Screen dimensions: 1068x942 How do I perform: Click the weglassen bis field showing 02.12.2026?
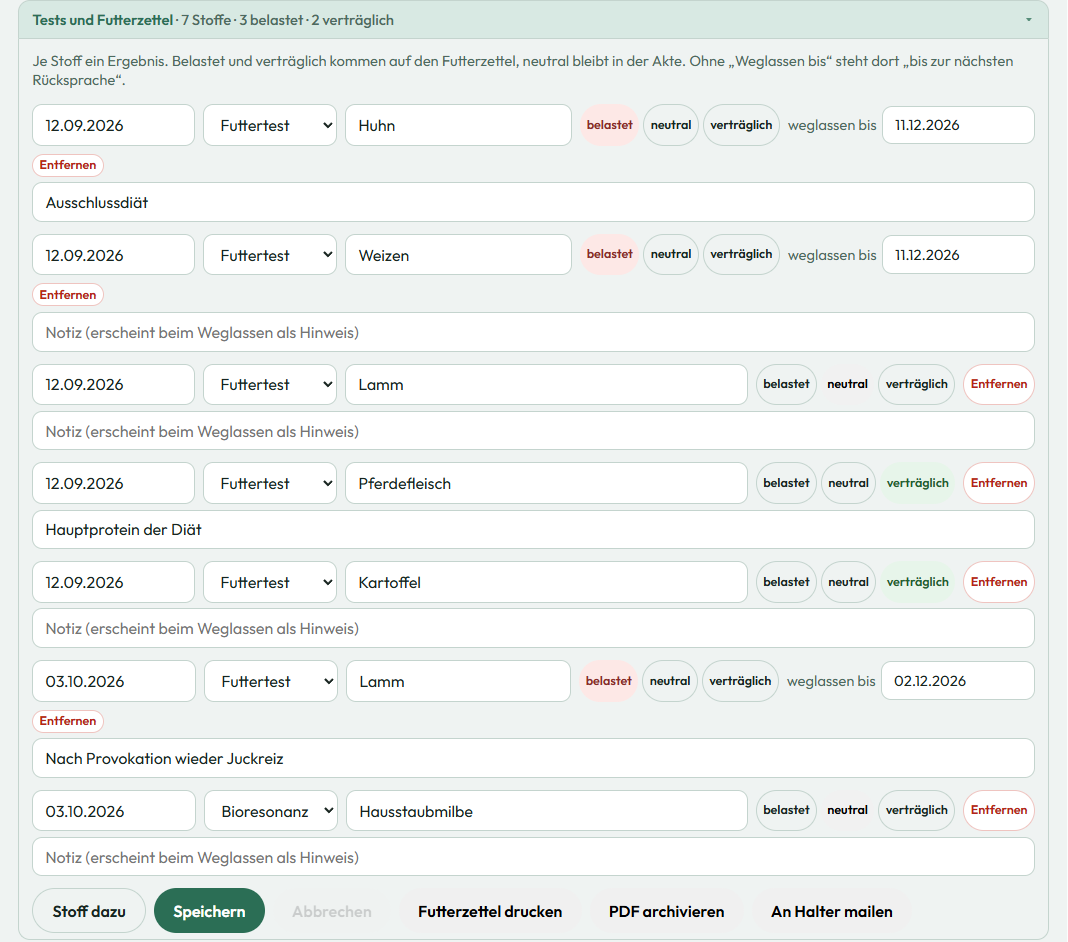958,680
